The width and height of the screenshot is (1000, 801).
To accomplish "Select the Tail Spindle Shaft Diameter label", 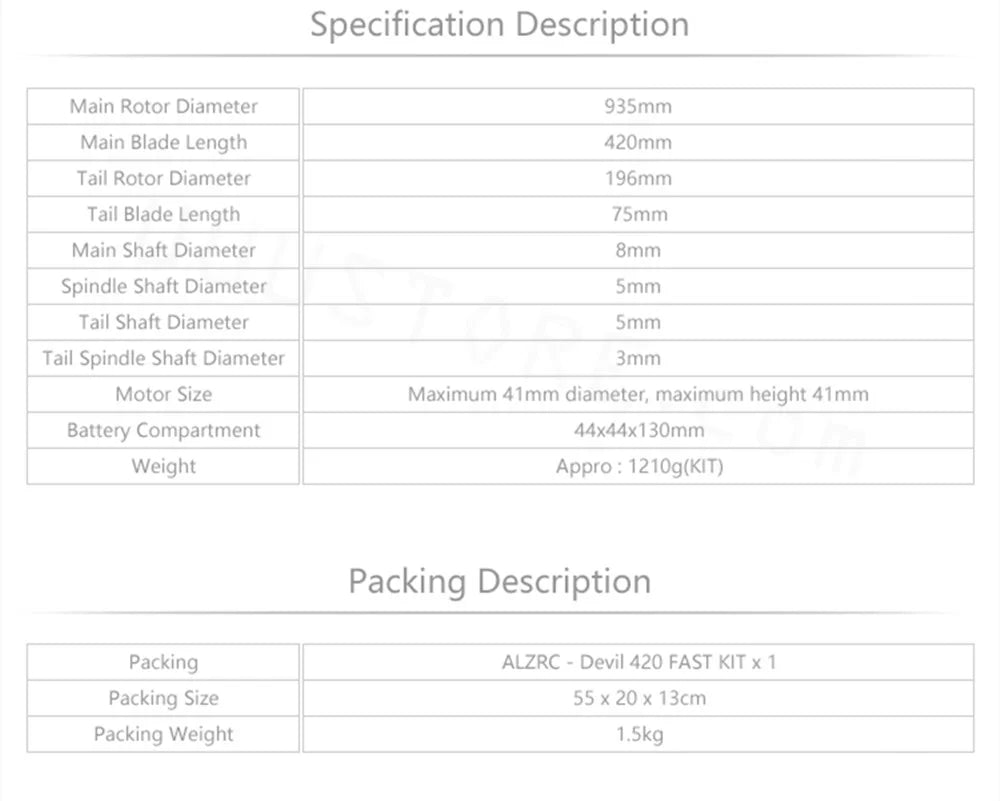I will 163,358.
